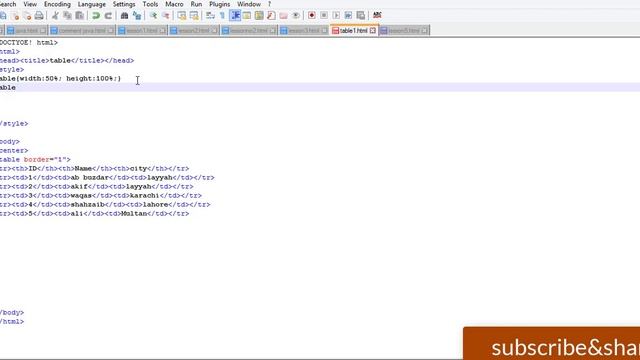Close the lesson5.html tab
The image size is (640, 360).
424,31
